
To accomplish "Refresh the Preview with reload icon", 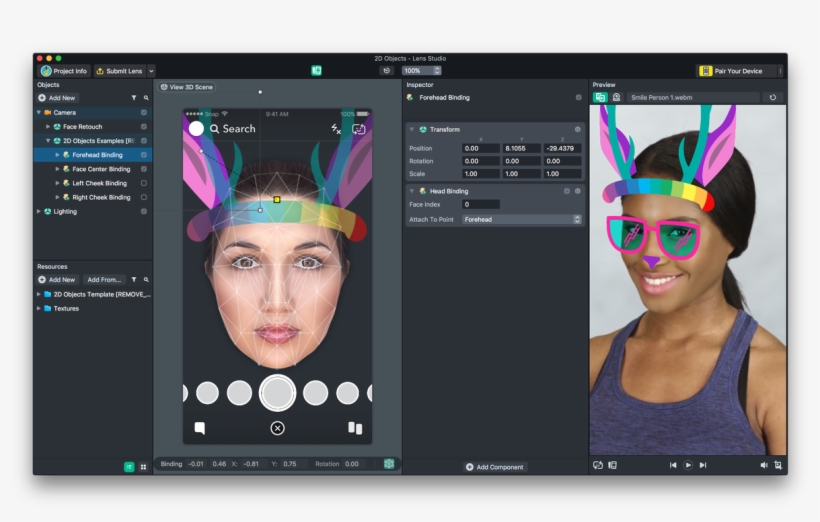I will tap(773, 97).
